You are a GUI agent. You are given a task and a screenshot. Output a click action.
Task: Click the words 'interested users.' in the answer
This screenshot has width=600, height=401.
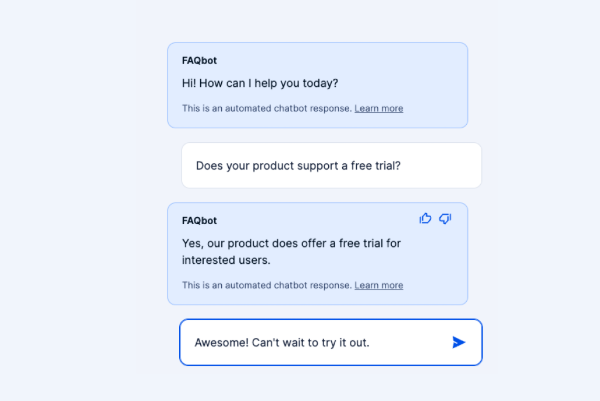pos(226,260)
